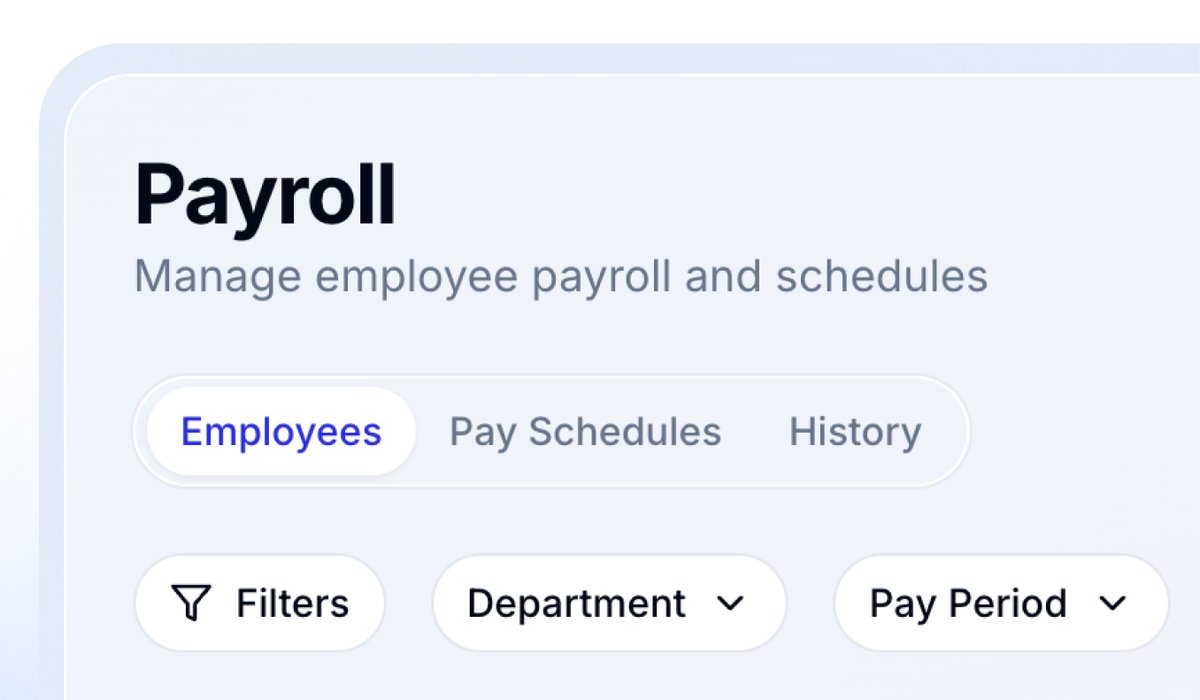
Task: Click the funnel icon beside Filters
Action: (x=190, y=603)
